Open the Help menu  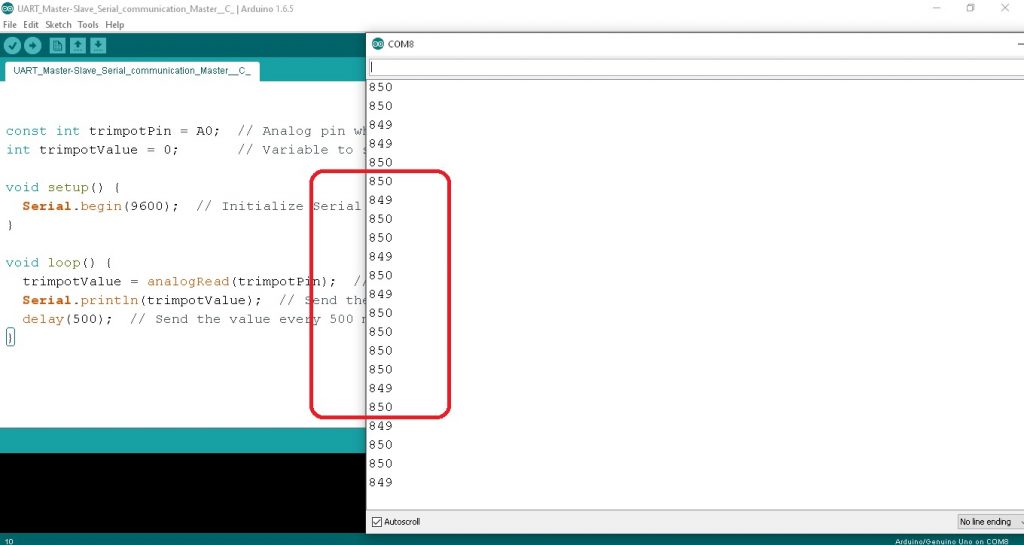[x=114, y=25]
